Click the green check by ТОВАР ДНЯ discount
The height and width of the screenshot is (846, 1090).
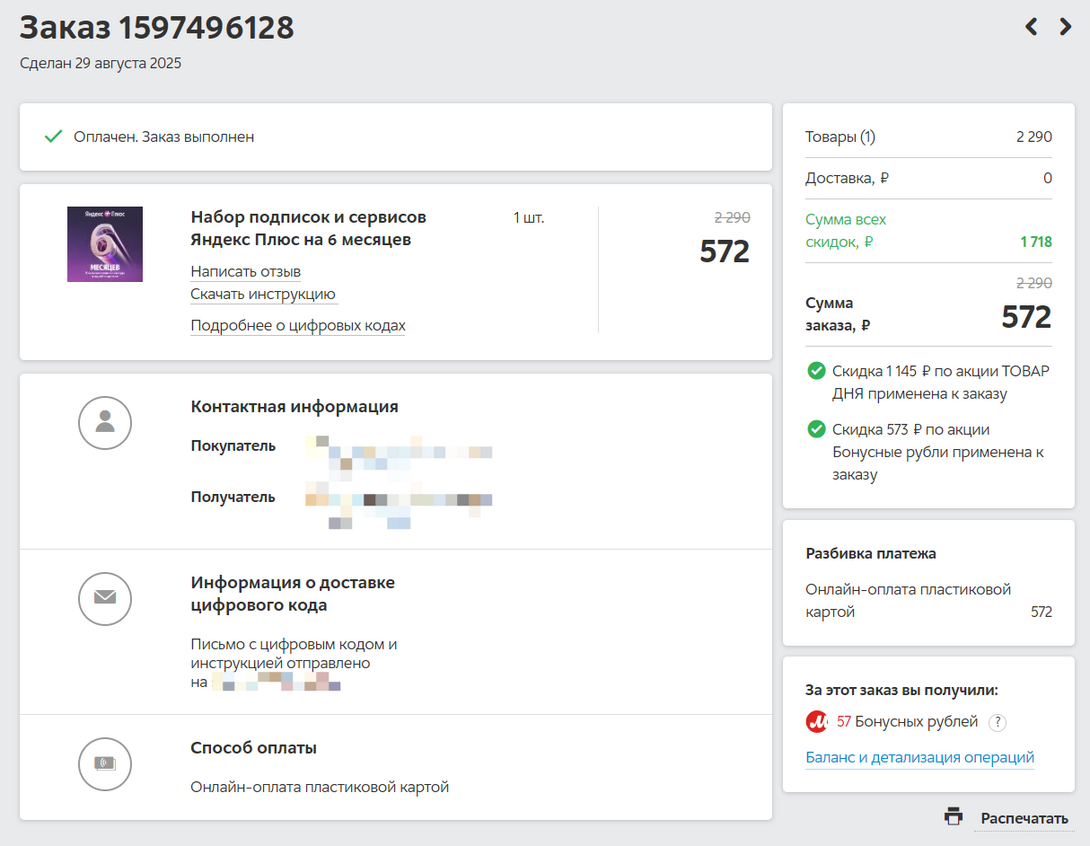pos(816,371)
